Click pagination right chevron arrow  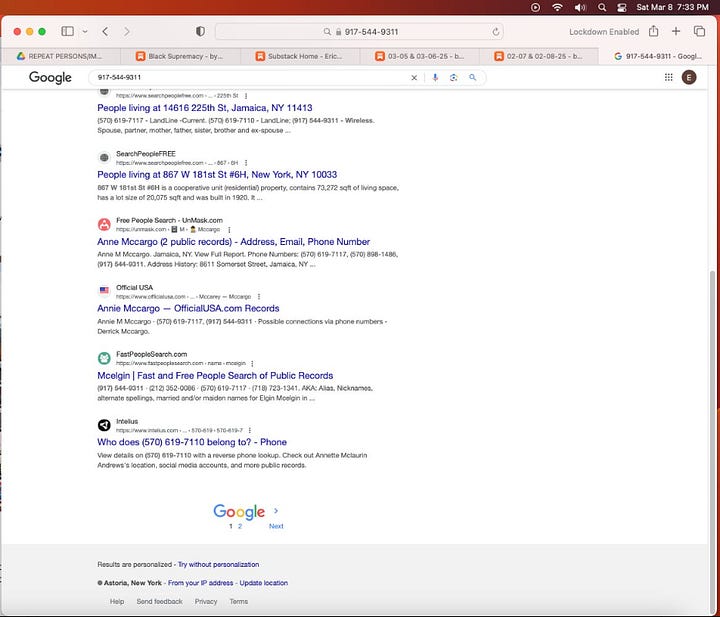(x=276, y=510)
